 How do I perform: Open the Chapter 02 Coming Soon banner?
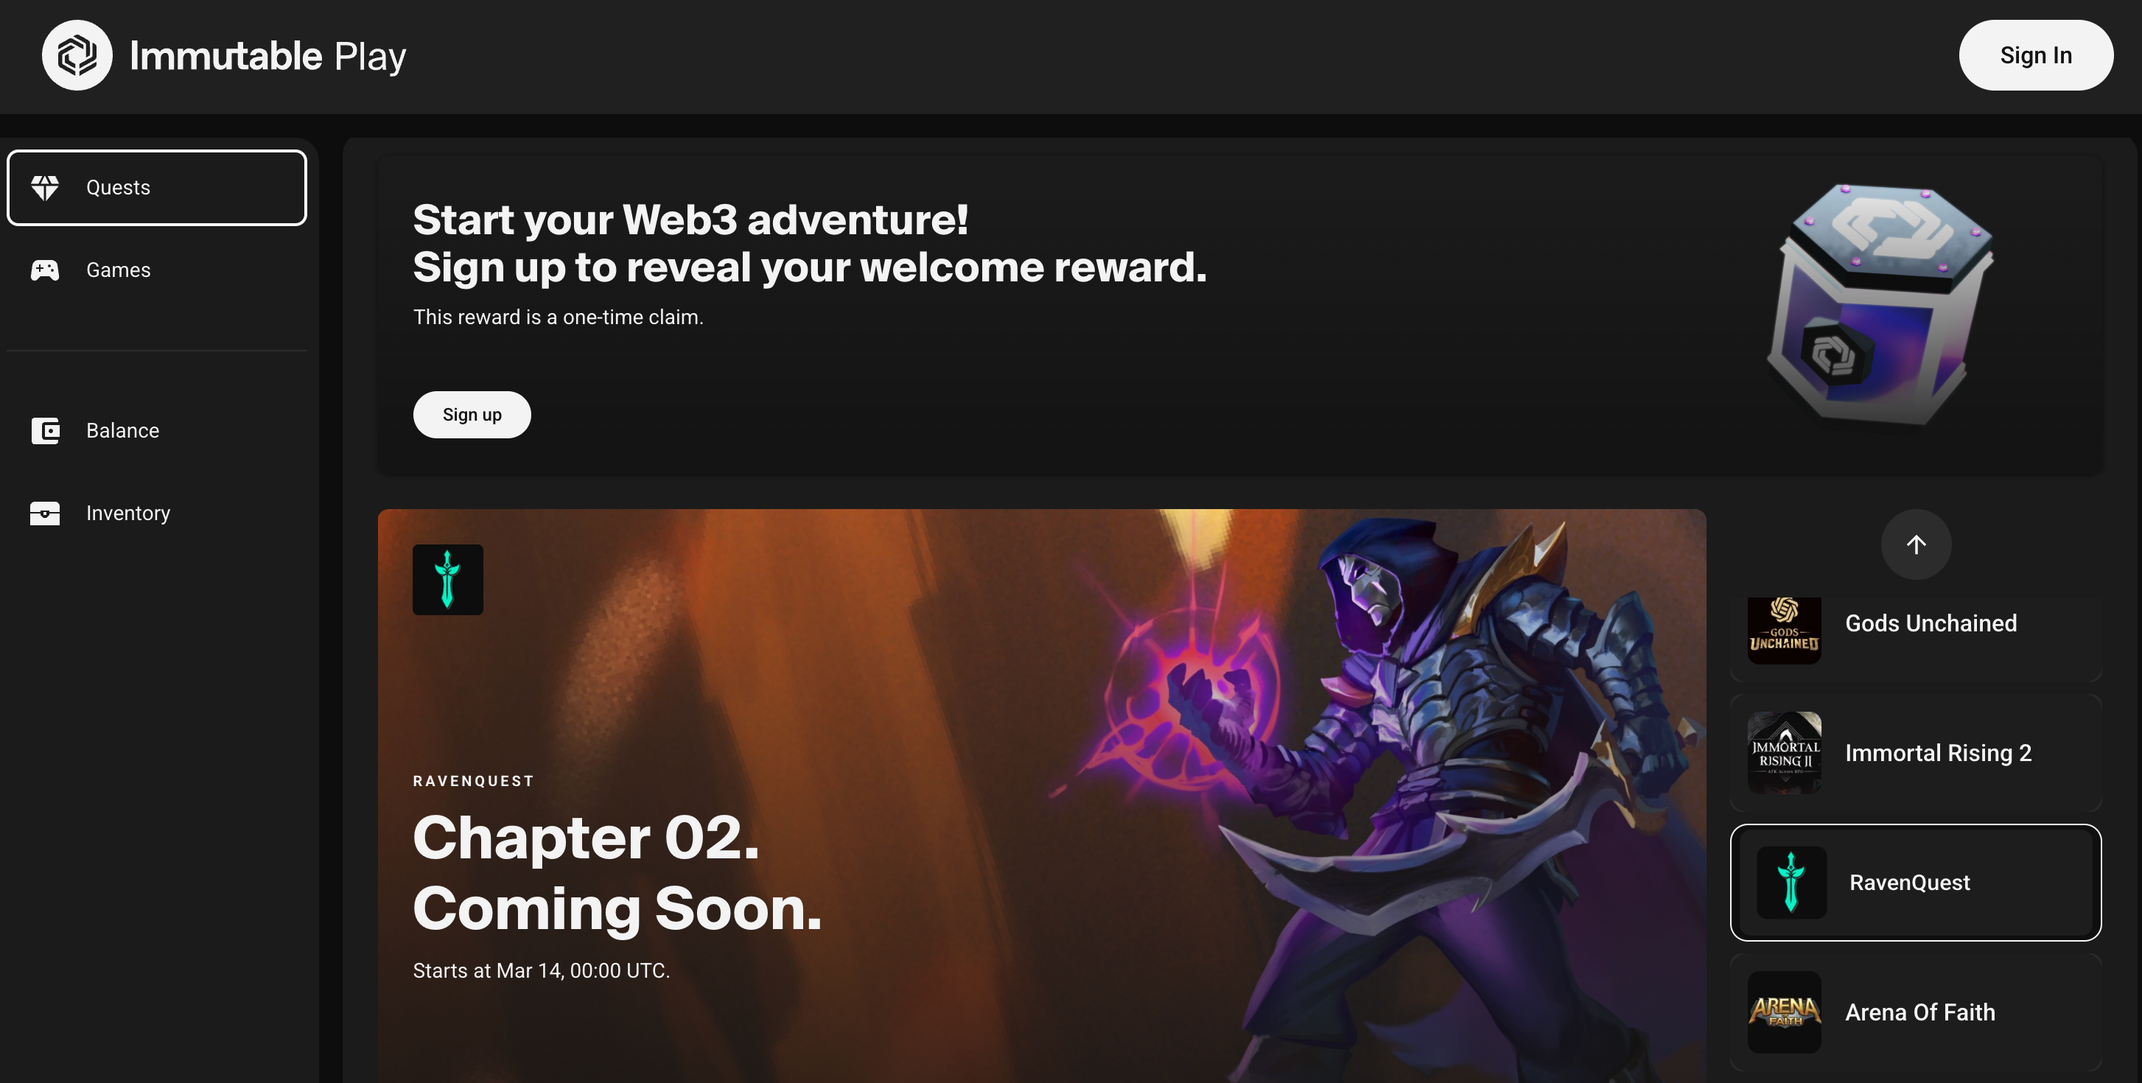pyautogui.click(x=1042, y=796)
